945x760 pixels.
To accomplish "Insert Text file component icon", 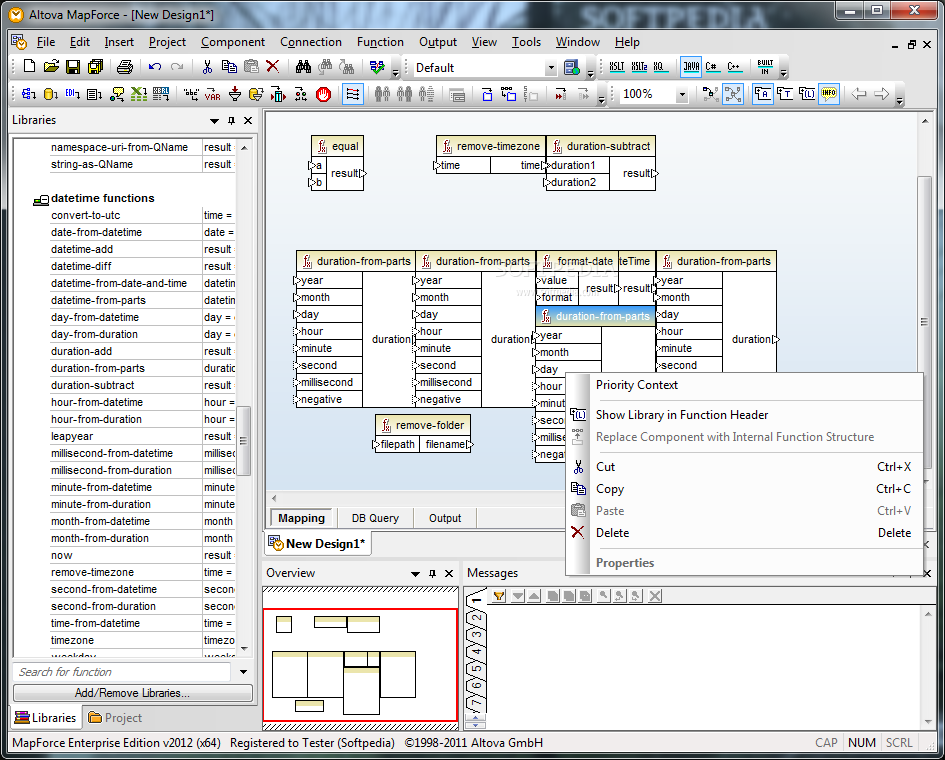I will click(x=95, y=94).
